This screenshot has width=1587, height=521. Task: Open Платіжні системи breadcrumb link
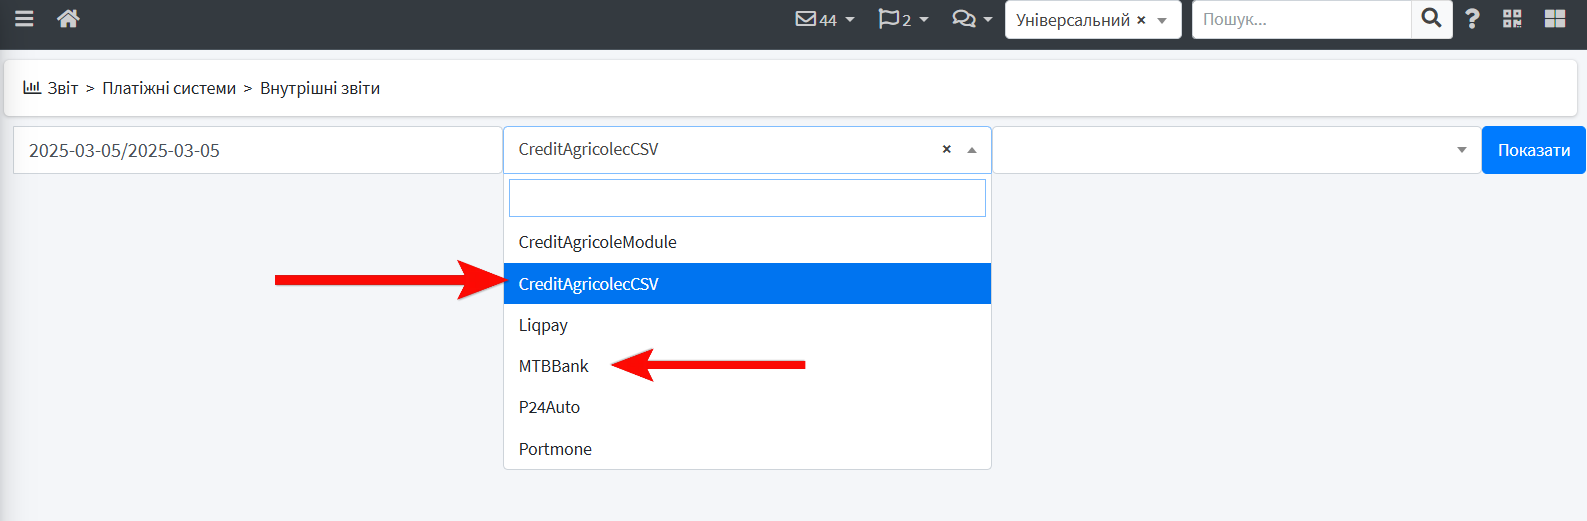169,88
